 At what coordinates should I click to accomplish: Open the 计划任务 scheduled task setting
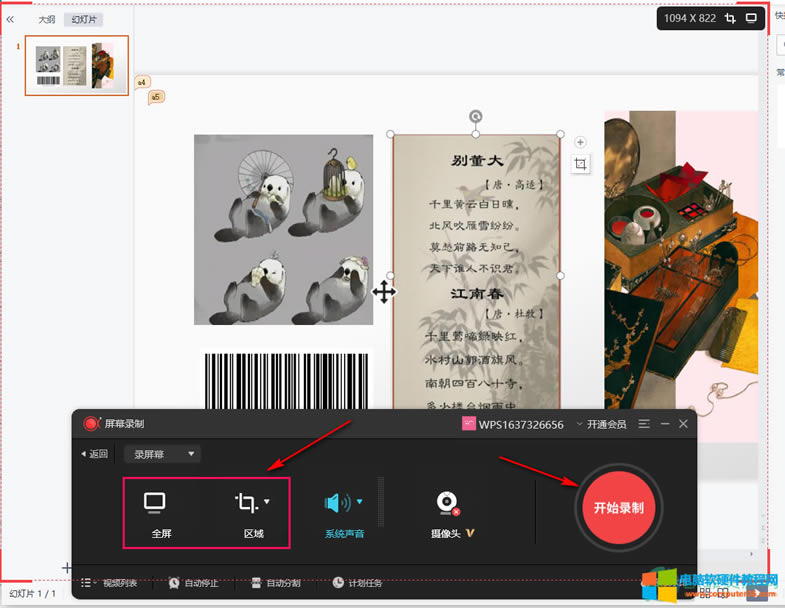coord(357,583)
